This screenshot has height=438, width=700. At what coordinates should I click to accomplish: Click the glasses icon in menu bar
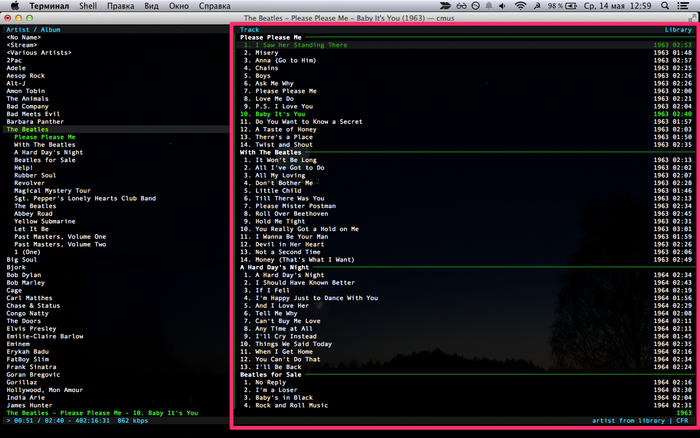[461, 6]
